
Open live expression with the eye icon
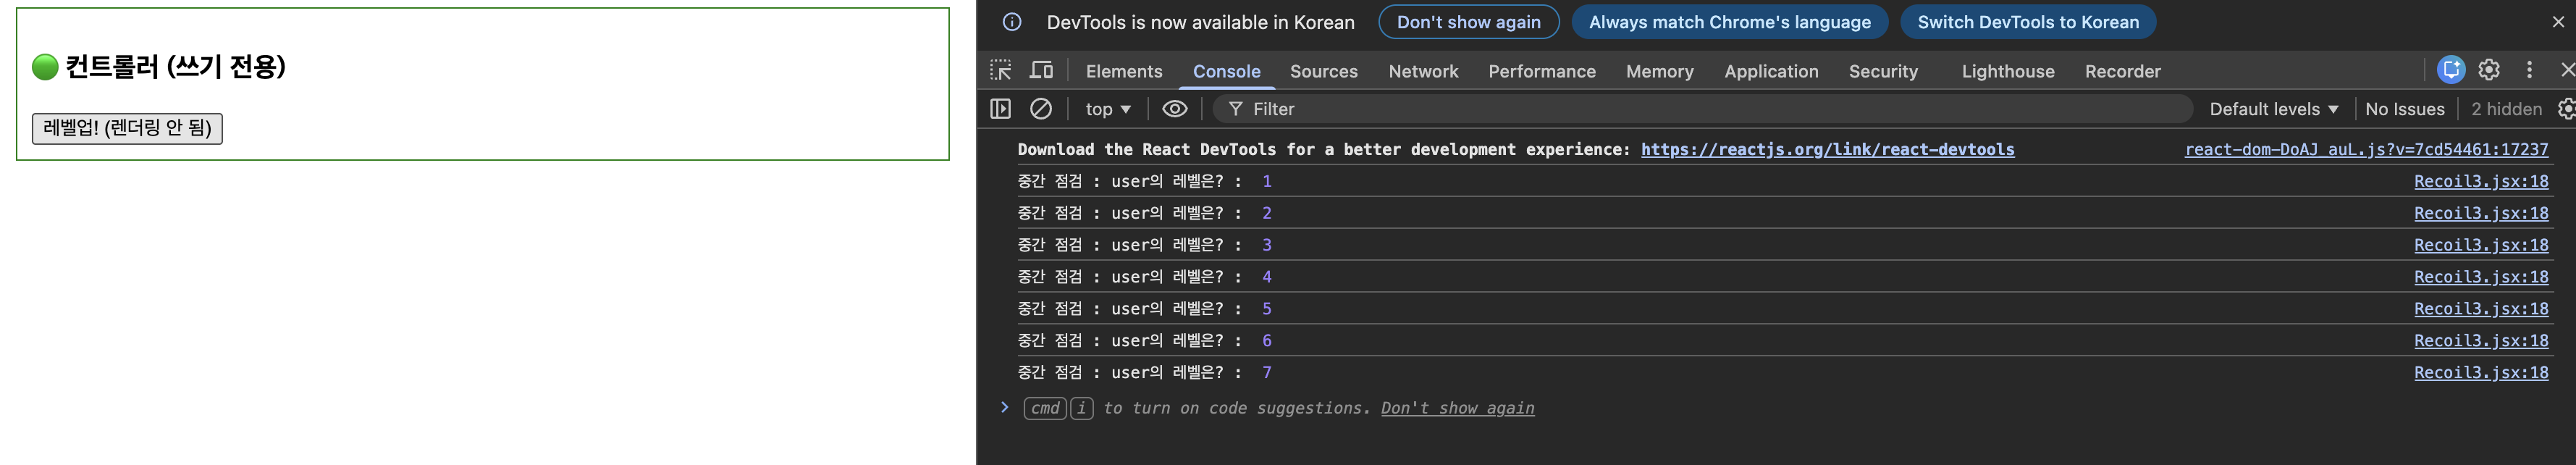tap(1175, 109)
